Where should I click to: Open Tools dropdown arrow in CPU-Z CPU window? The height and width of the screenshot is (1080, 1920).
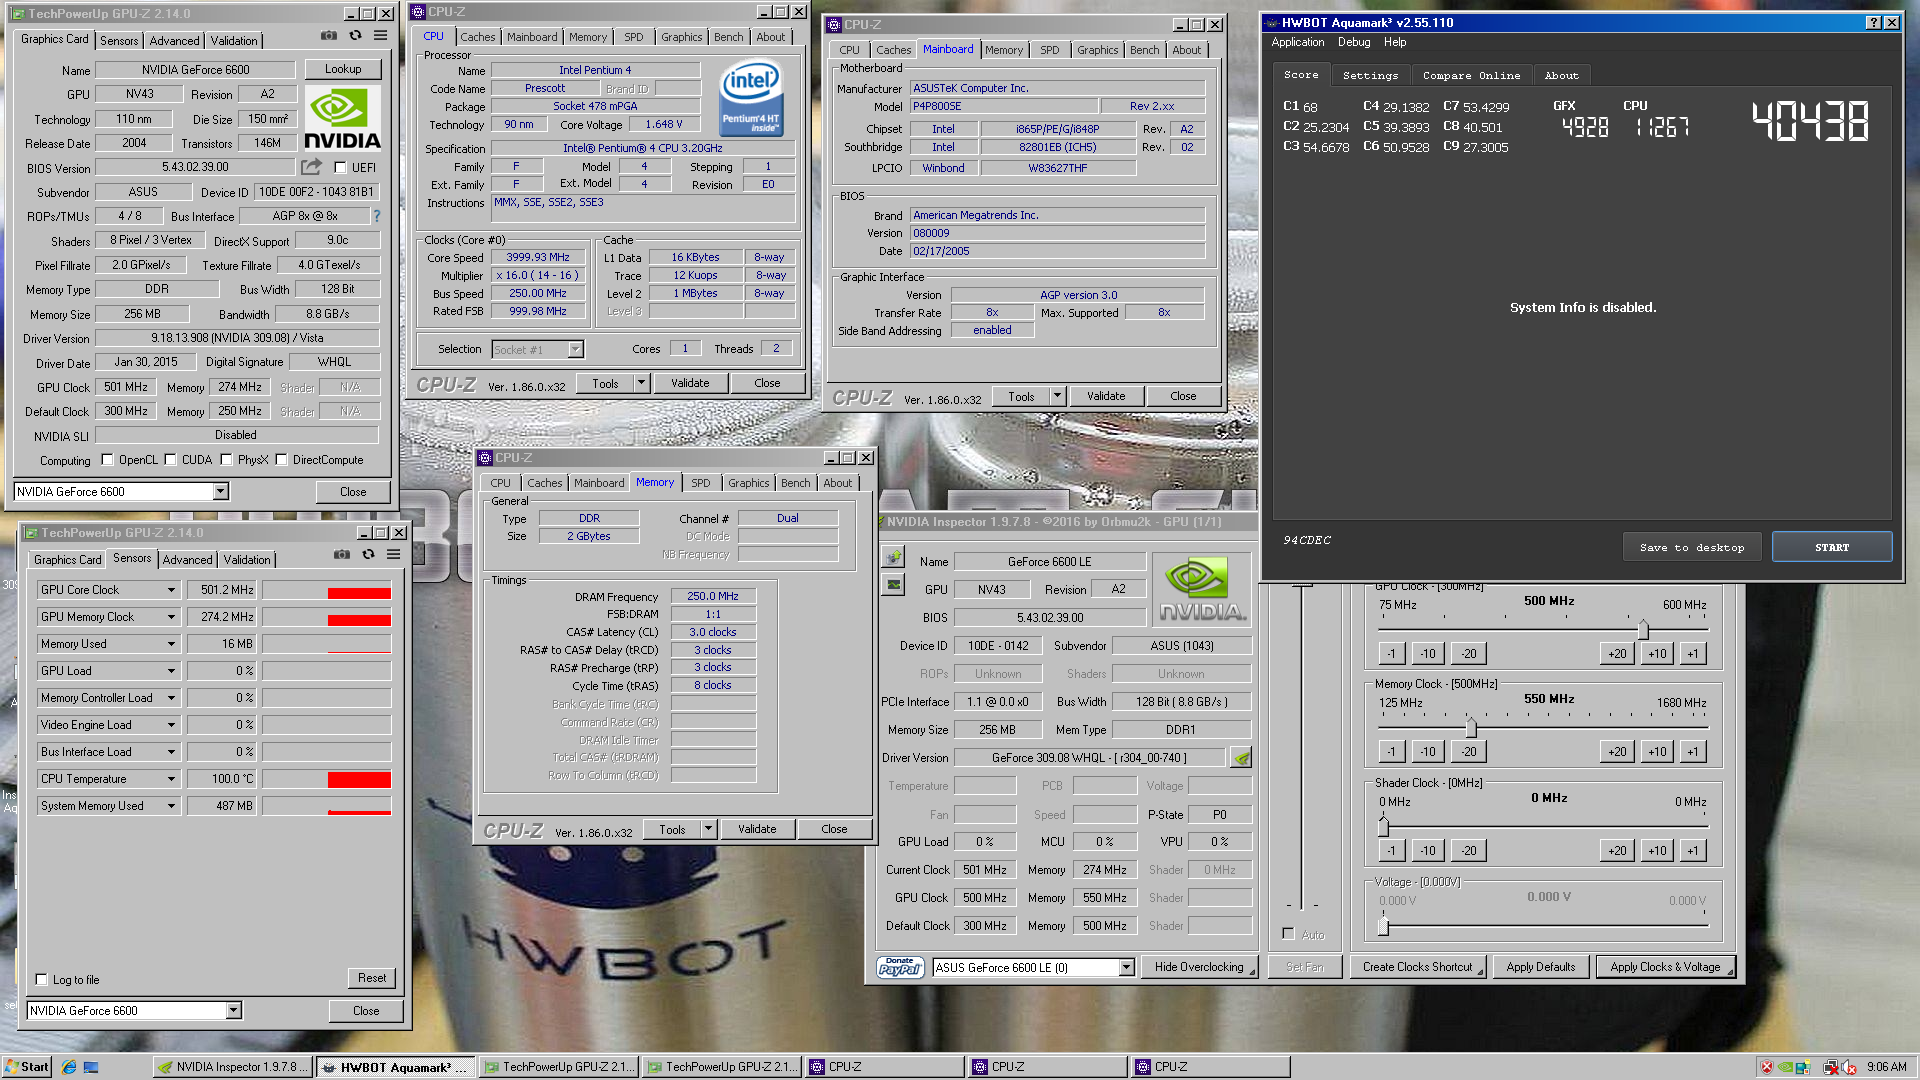tap(641, 383)
